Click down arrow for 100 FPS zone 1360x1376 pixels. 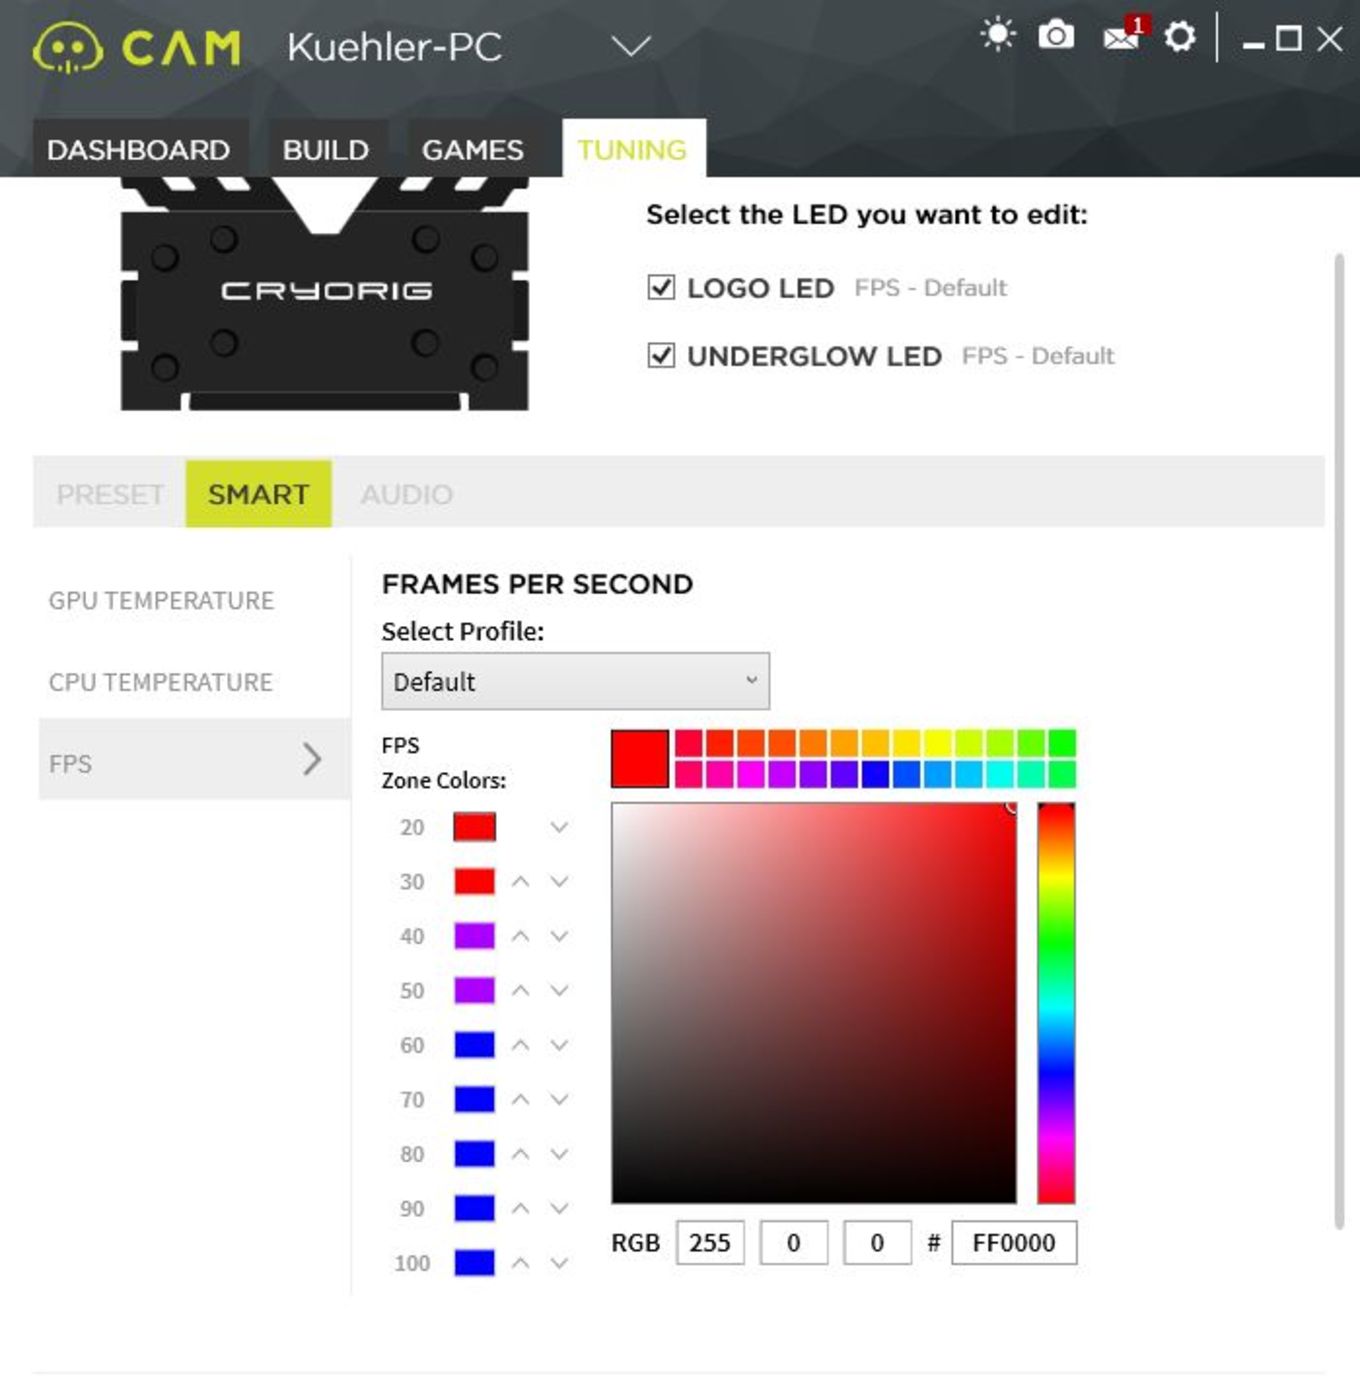pyautogui.click(x=559, y=1263)
